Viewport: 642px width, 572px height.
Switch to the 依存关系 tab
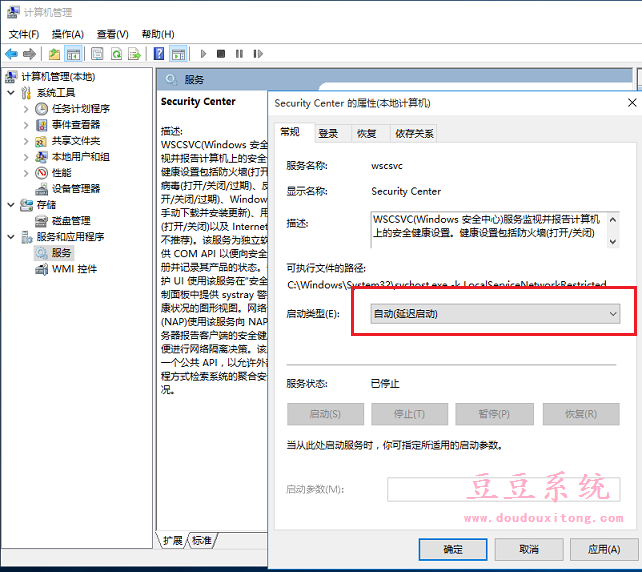point(414,133)
